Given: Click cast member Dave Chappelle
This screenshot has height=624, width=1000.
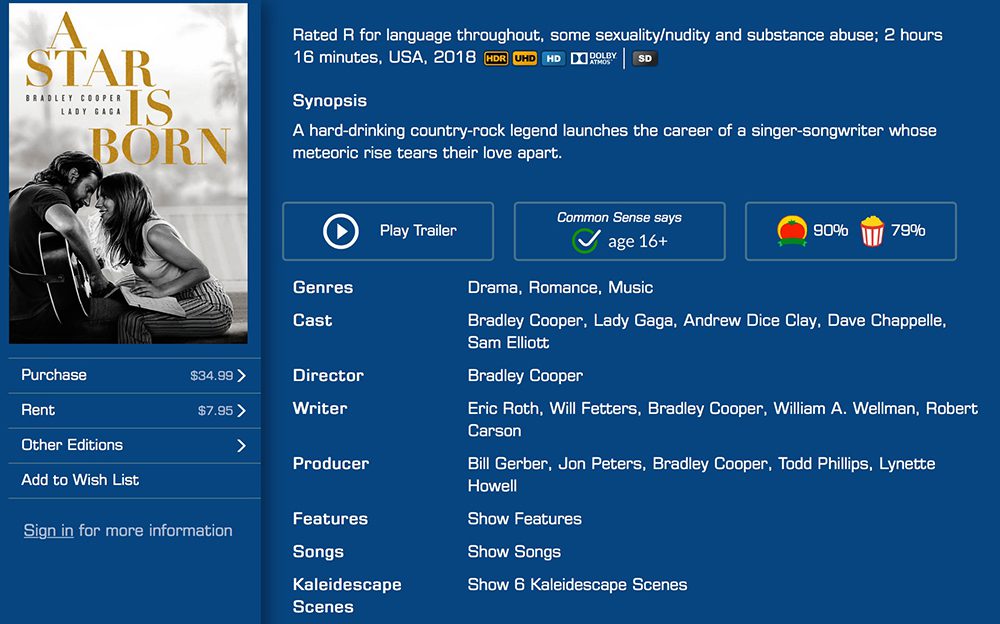Looking at the screenshot, I should point(886,320).
